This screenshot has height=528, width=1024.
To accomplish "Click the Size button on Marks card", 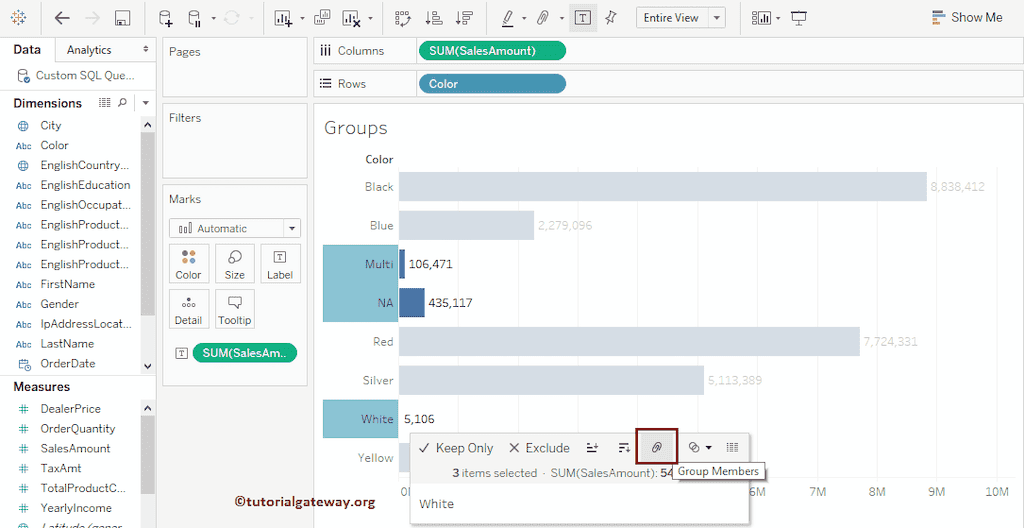I will click(x=234, y=263).
